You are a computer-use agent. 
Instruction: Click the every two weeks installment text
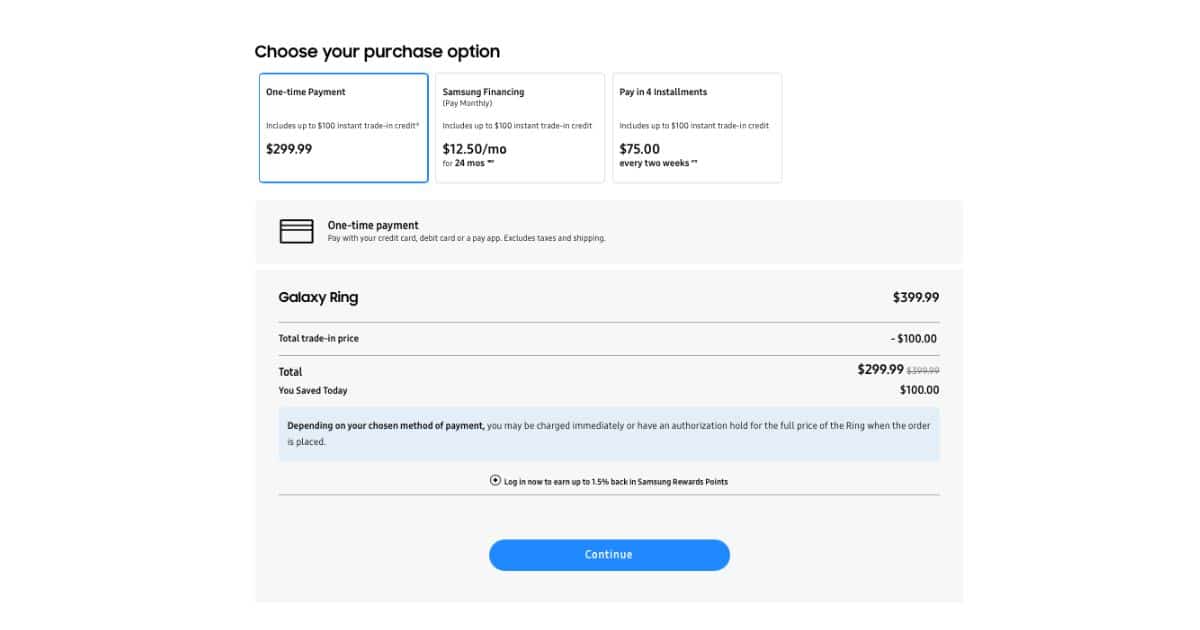[659, 163]
